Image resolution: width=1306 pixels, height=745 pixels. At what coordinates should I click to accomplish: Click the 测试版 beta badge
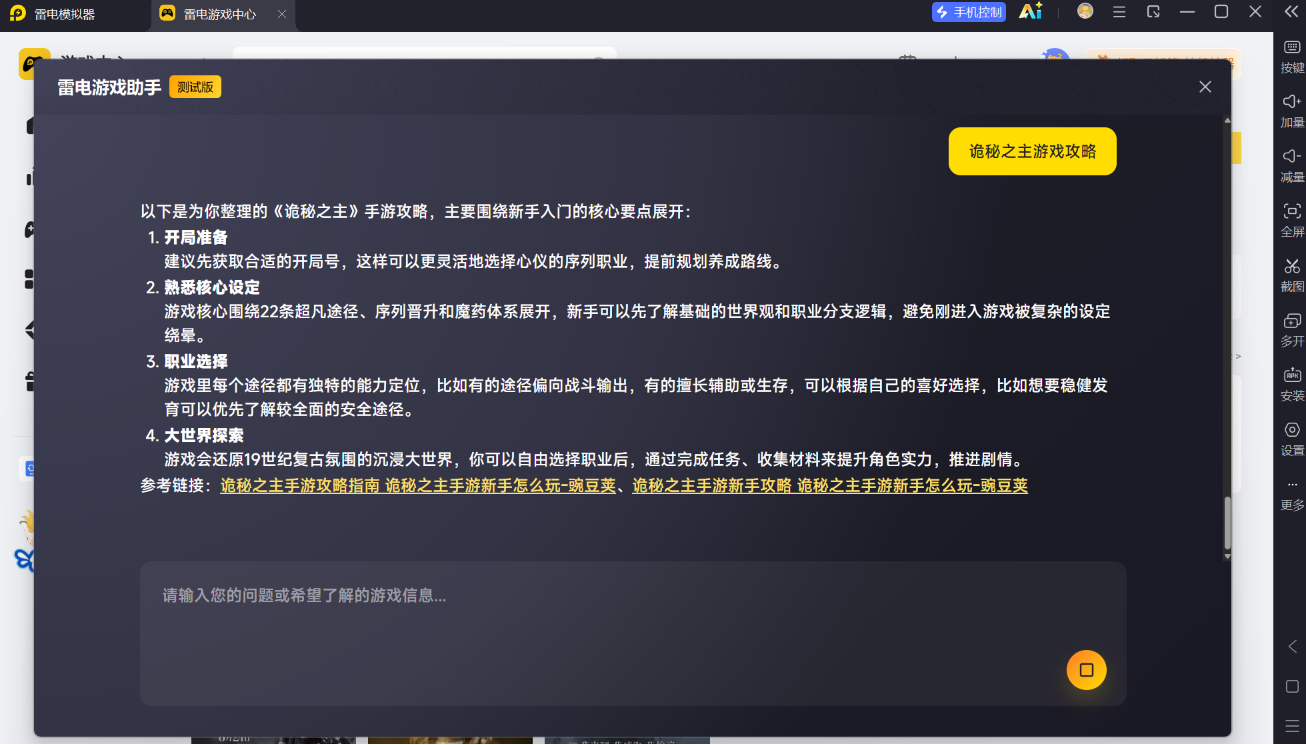coord(195,87)
